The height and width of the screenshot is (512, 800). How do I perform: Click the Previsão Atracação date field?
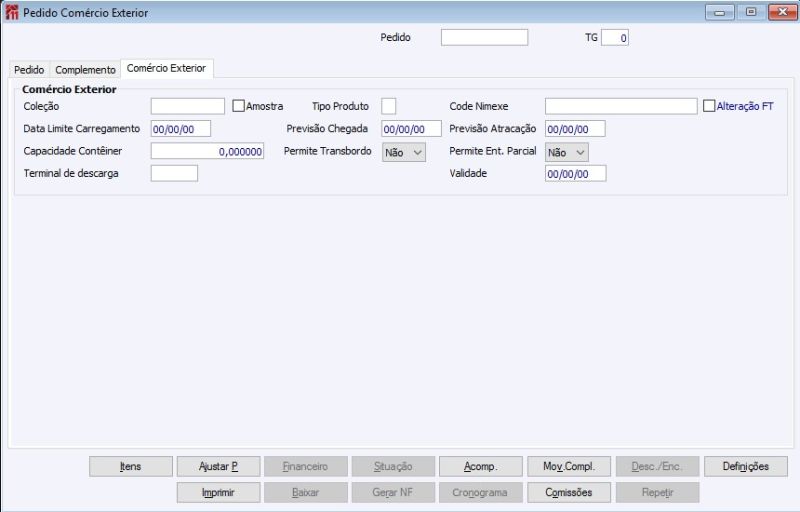point(575,129)
